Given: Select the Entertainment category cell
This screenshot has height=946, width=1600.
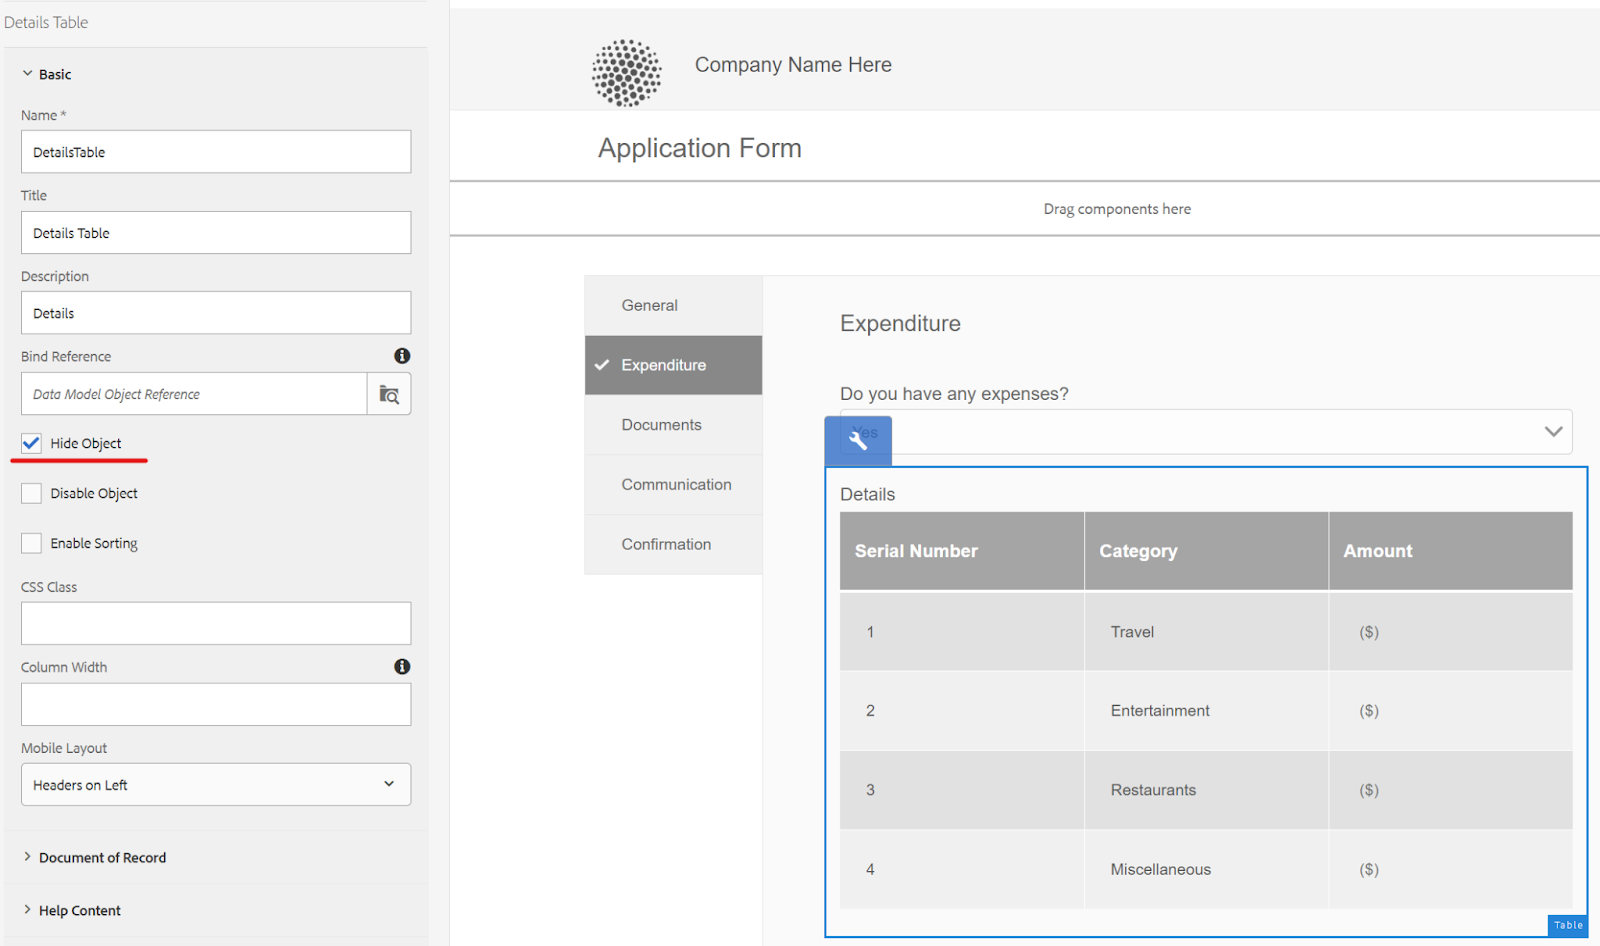Looking at the screenshot, I should pyautogui.click(x=1206, y=711).
